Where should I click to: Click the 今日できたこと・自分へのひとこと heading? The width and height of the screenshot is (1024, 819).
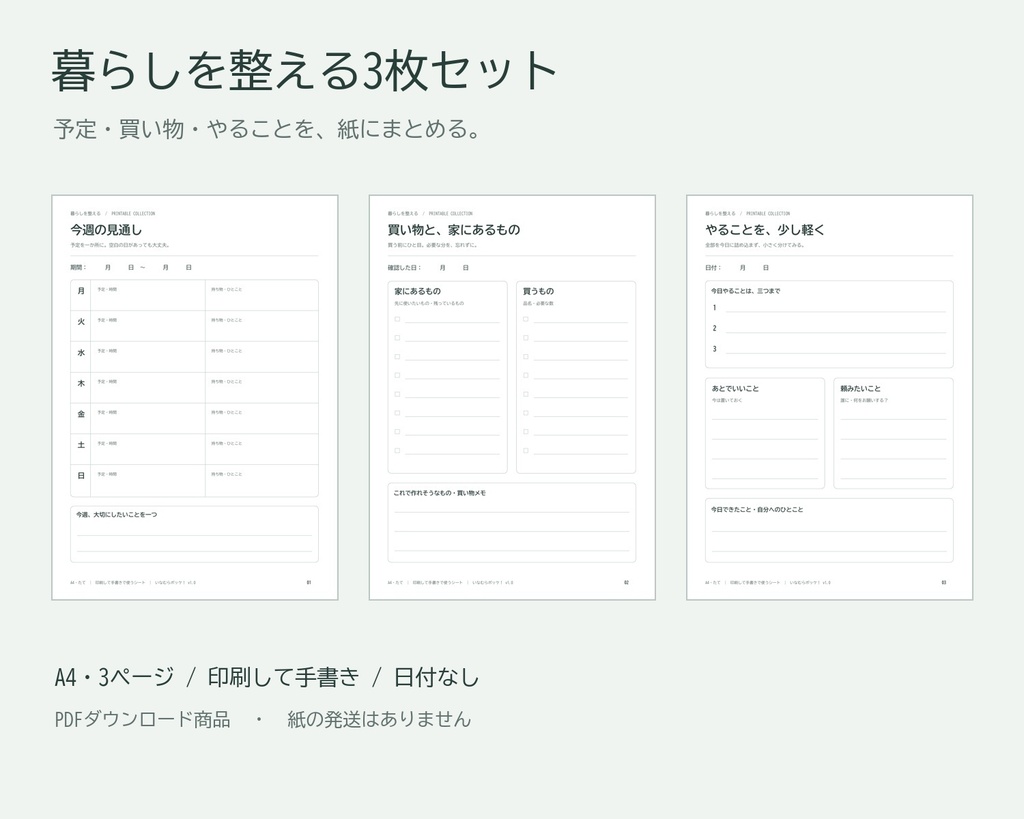[x=757, y=509]
